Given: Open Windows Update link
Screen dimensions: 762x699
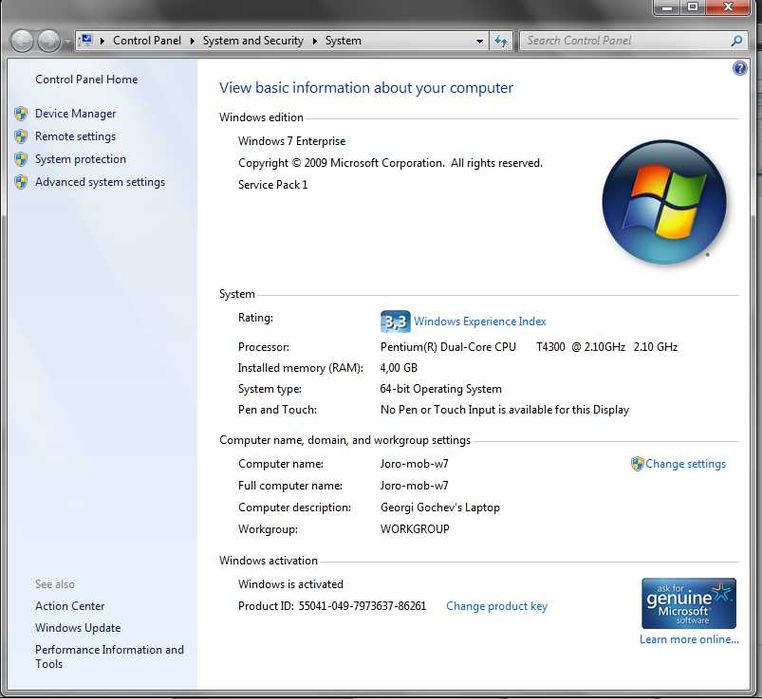Looking at the screenshot, I should pos(78,628).
